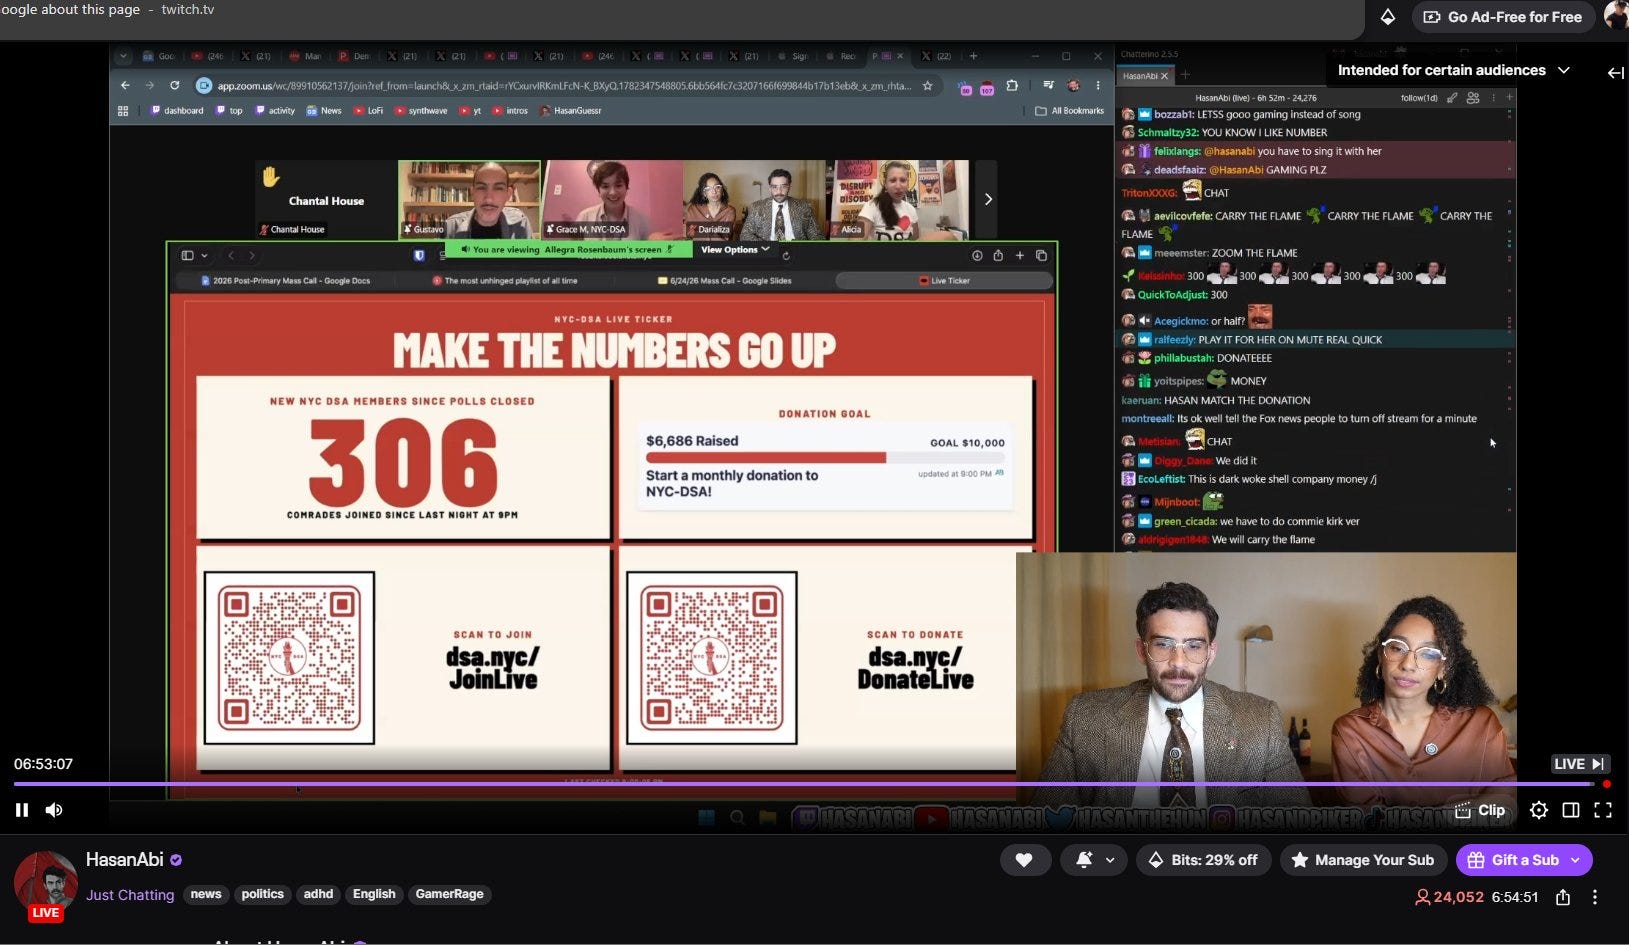Click the app.zoom.us address bar
The height and width of the screenshot is (945, 1629).
pyautogui.click(x=563, y=86)
